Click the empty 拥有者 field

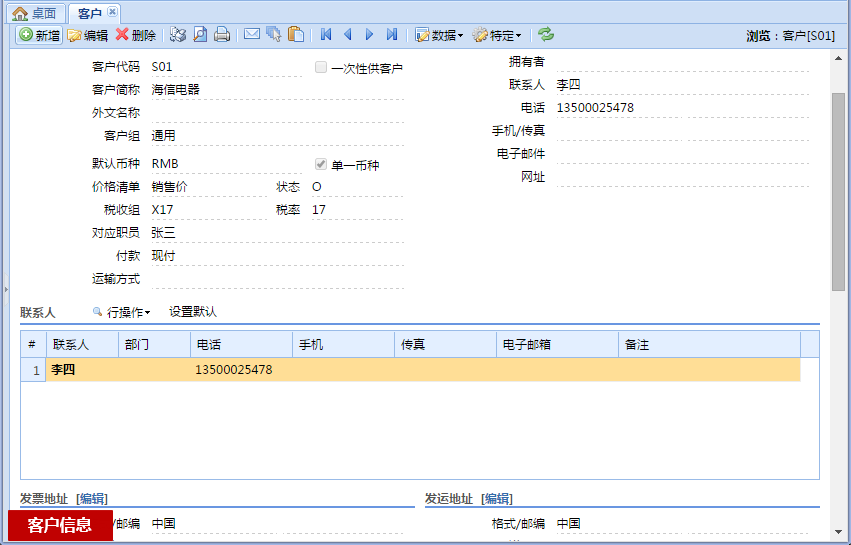683,62
